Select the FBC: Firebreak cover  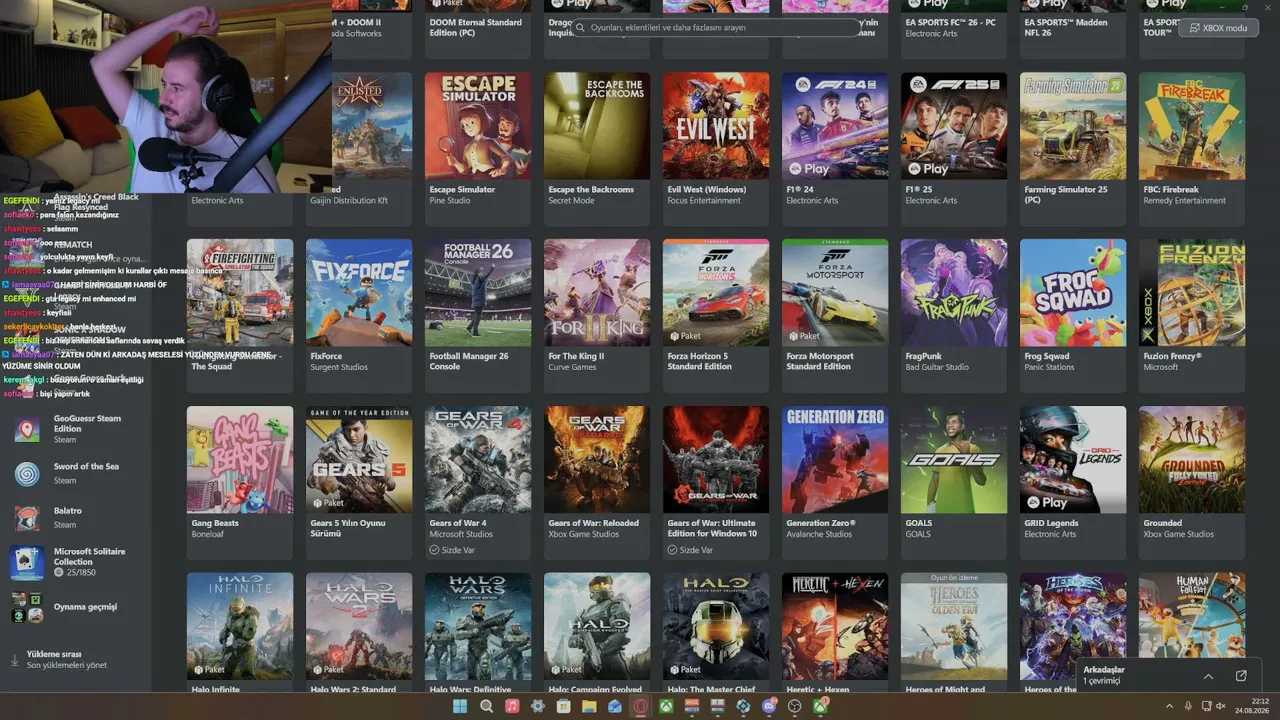1192,126
